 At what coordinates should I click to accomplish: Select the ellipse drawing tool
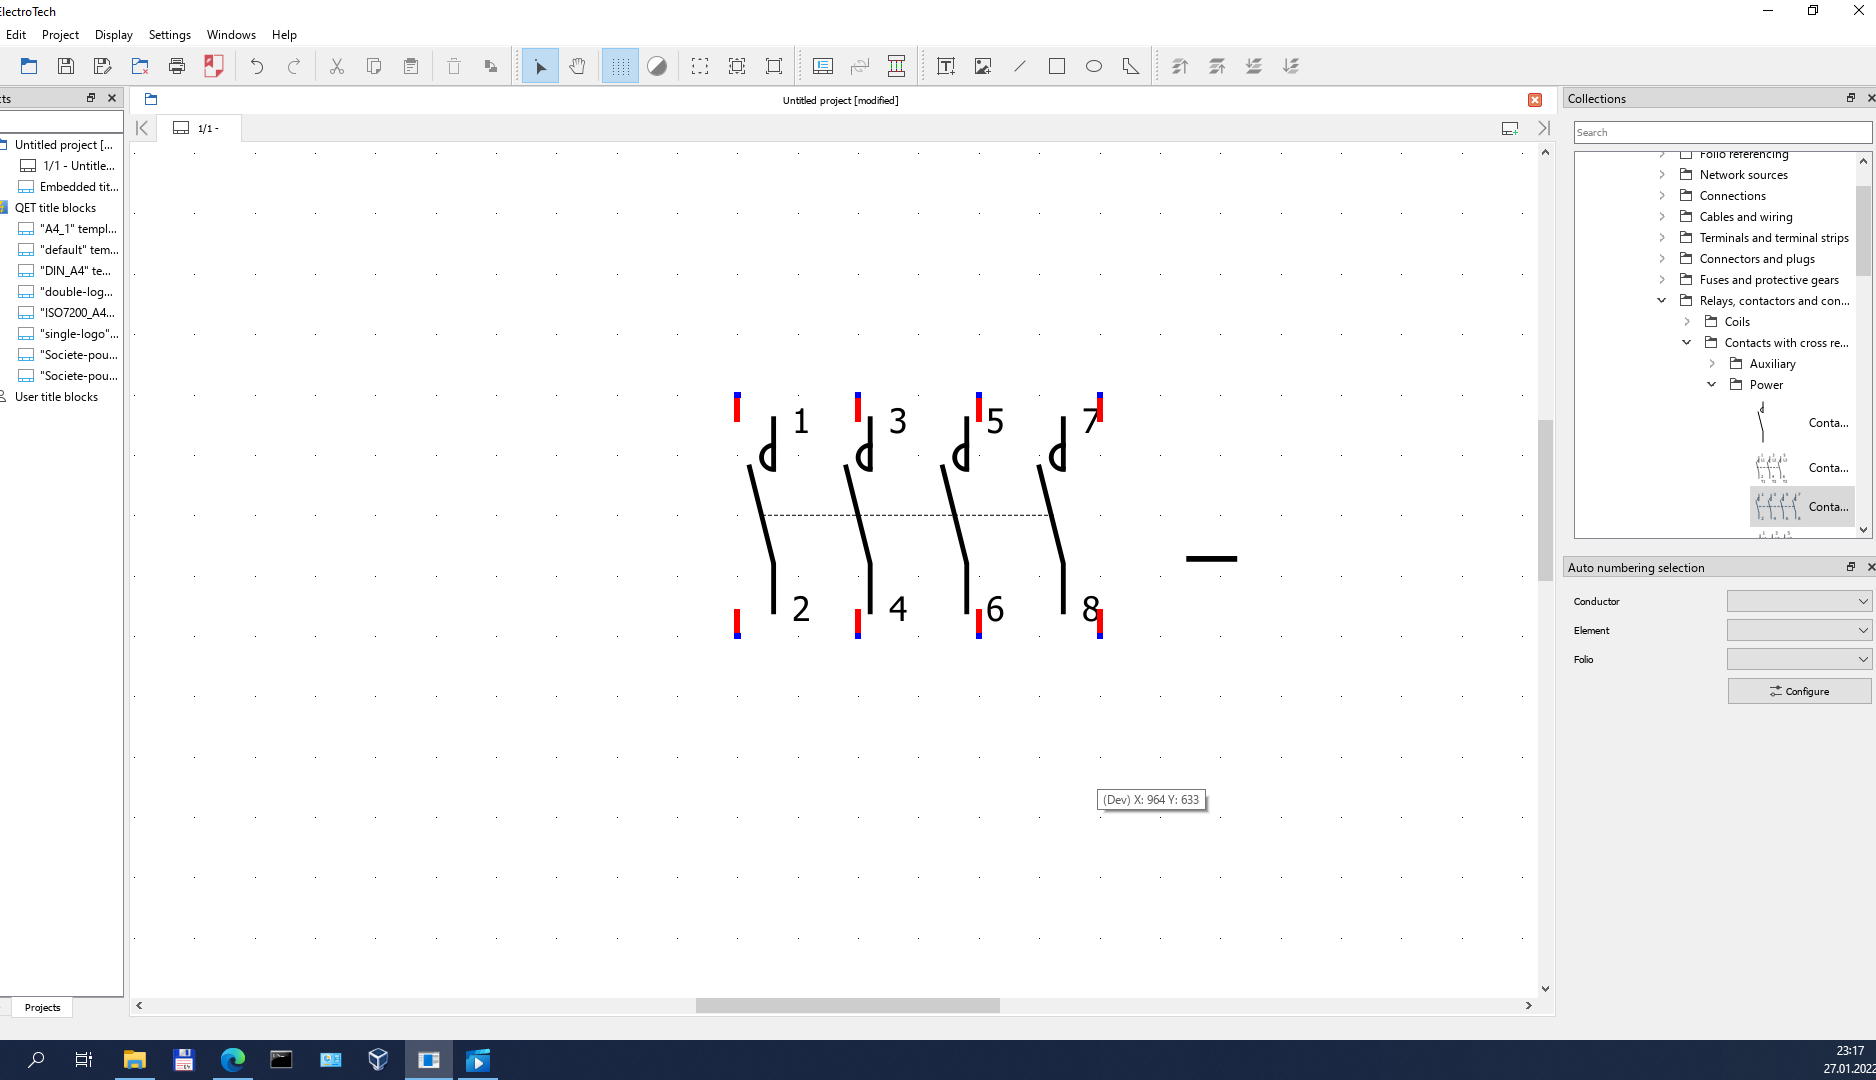point(1094,66)
